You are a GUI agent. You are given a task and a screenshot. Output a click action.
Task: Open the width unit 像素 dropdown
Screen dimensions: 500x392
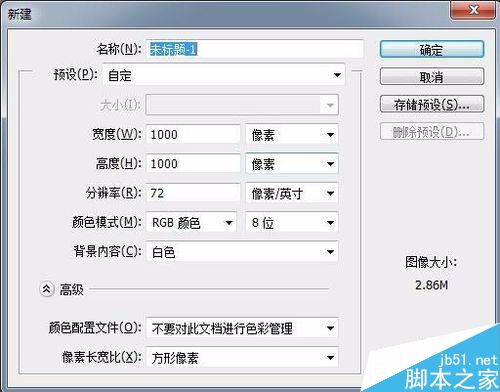tap(292, 134)
